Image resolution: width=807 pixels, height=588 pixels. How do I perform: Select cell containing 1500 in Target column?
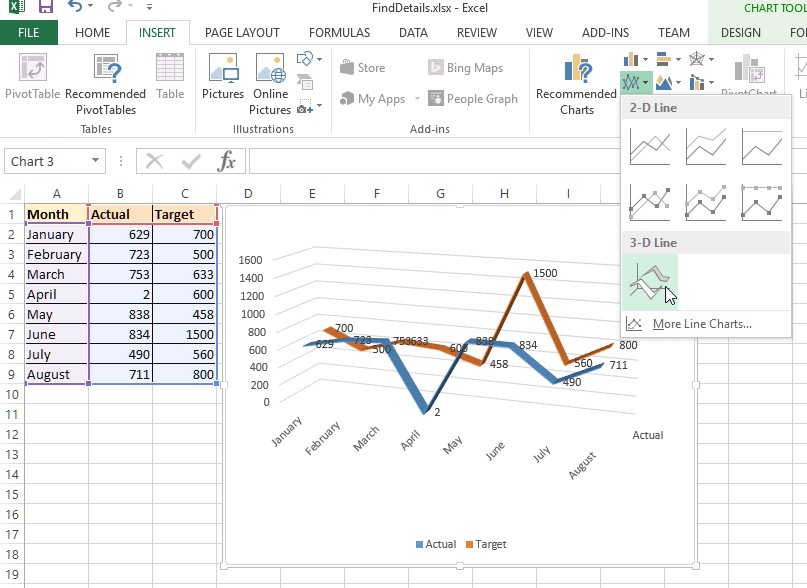(185, 334)
